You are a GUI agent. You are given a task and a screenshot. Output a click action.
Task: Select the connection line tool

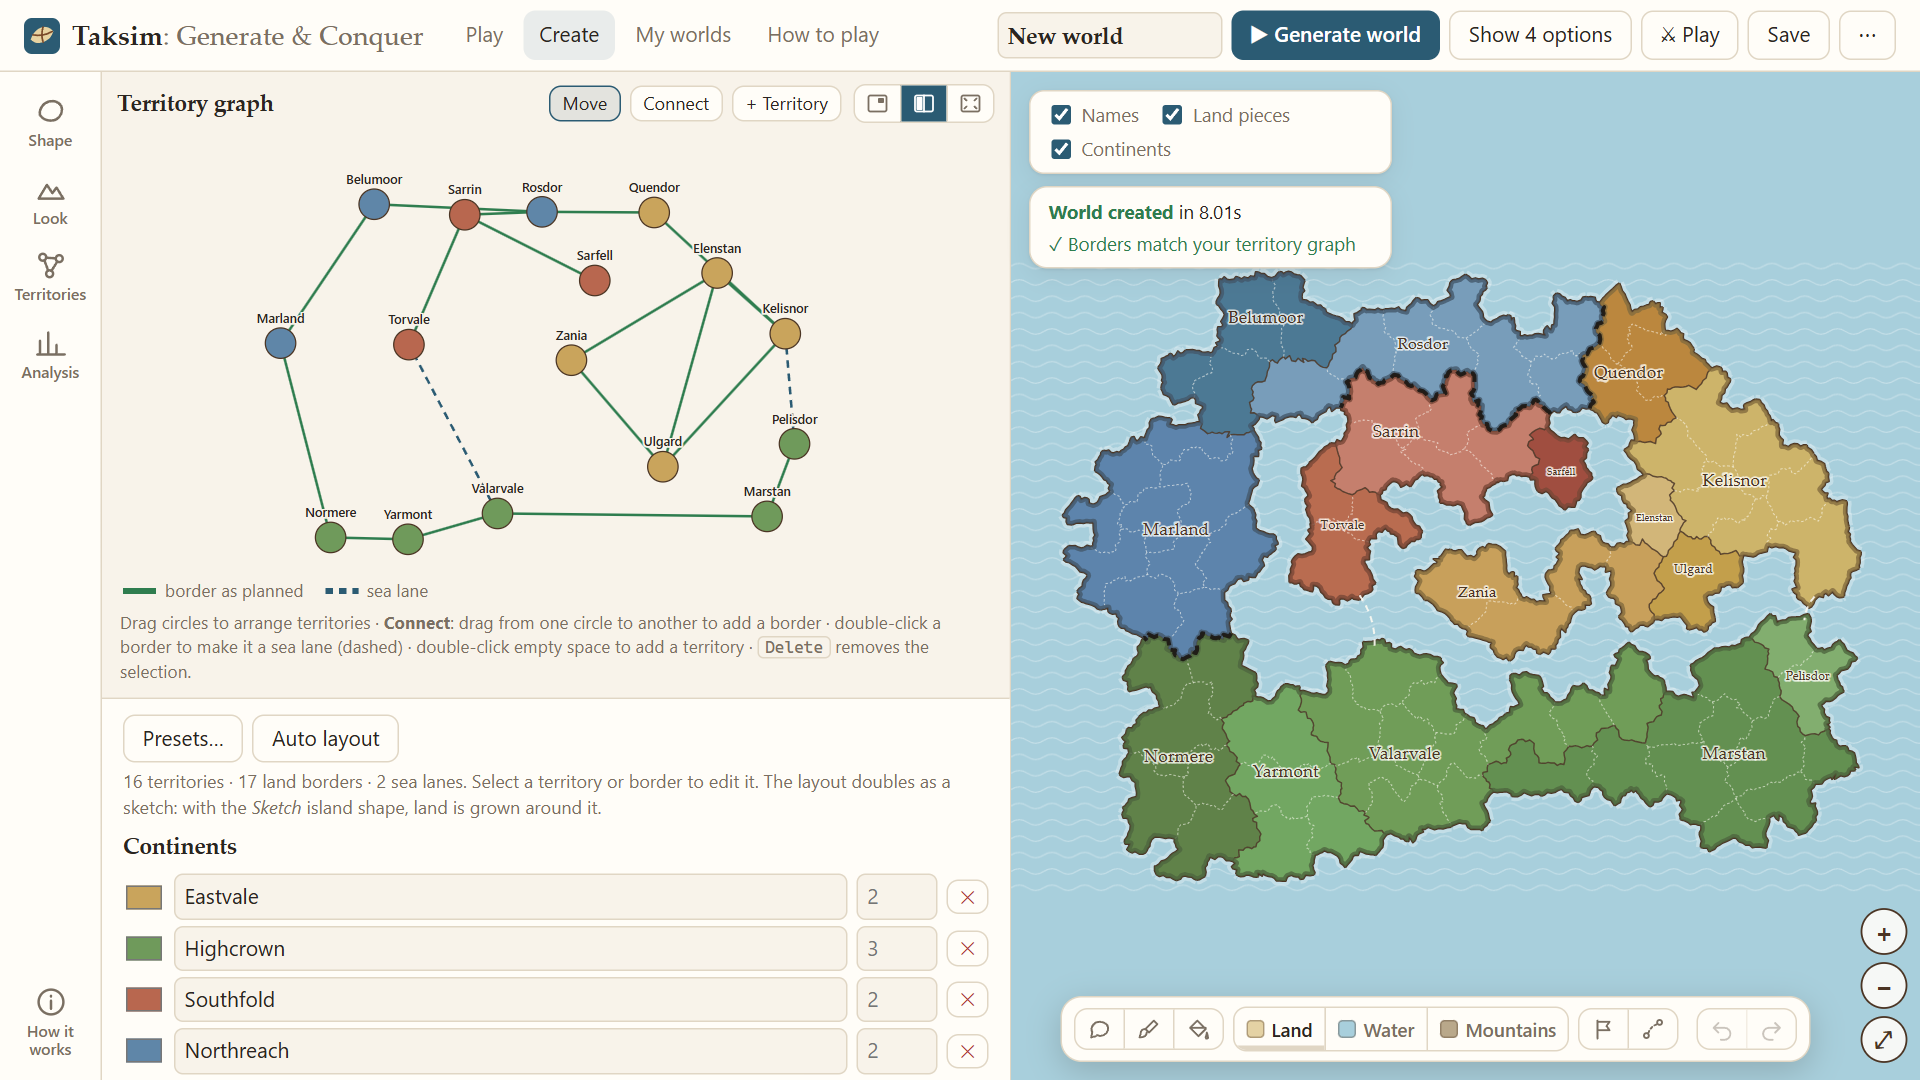(x=1653, y=1030)
